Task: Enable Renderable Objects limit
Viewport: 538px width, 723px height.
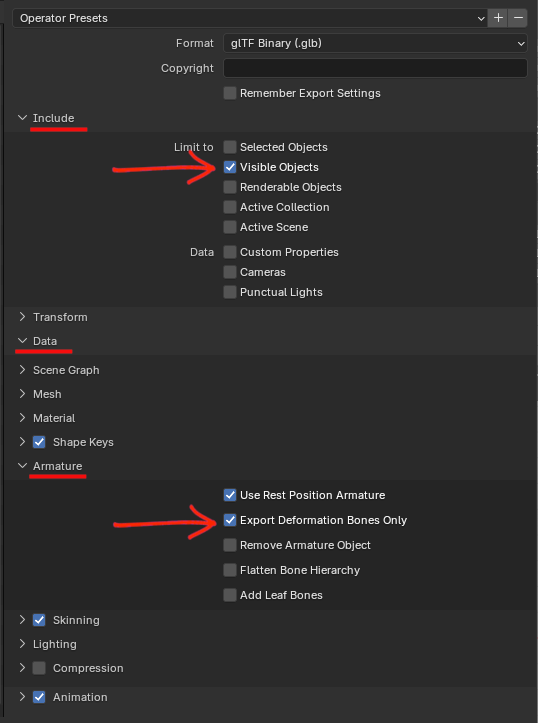Action: click(230, 187)
